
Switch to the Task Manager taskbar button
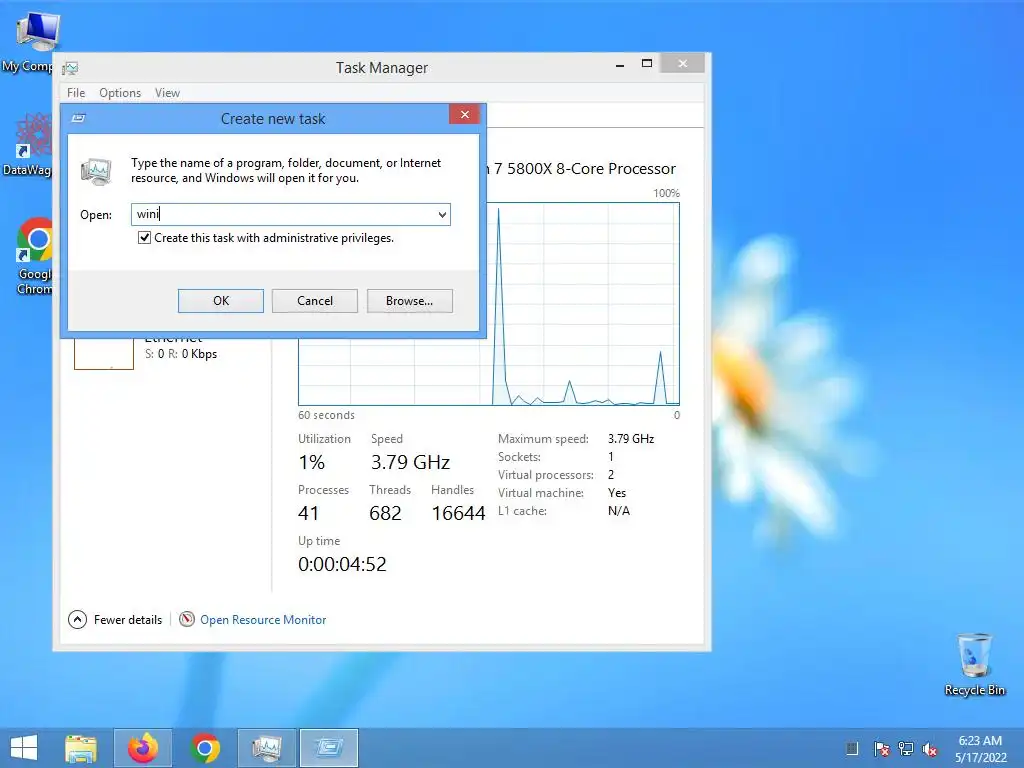(266, 748)
